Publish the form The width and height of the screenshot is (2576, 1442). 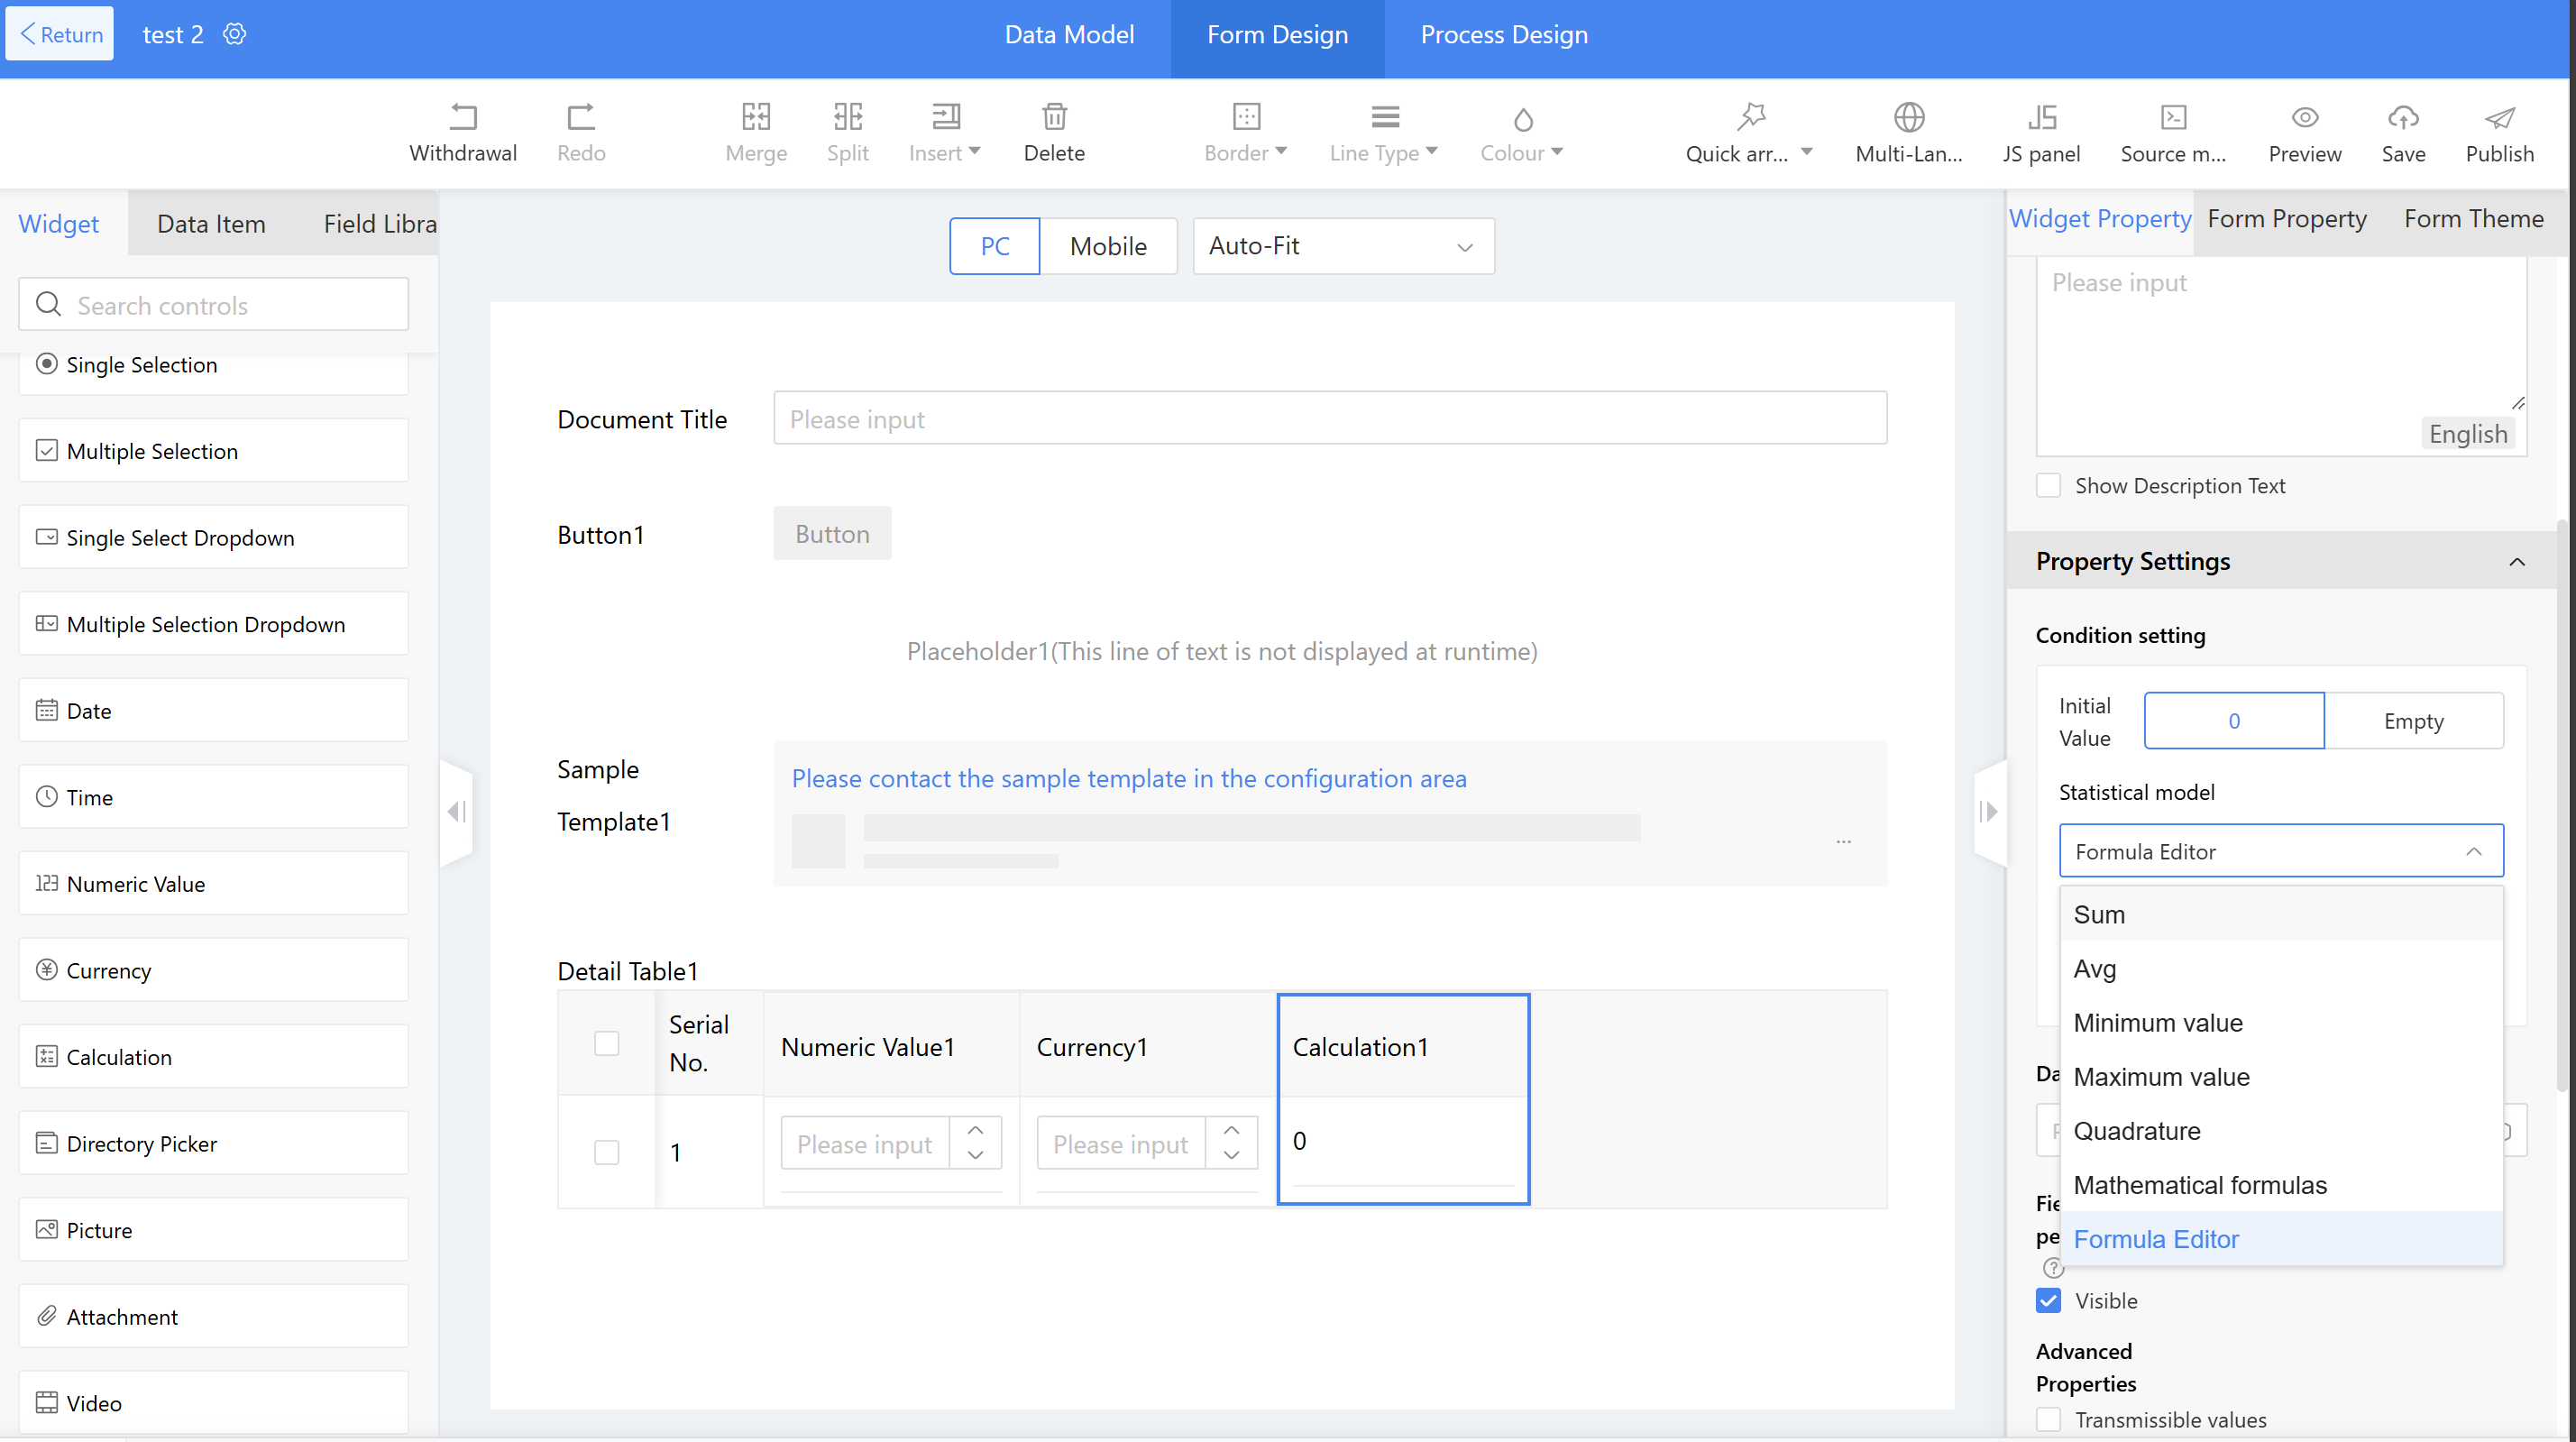pyautogui.click(x=2499, y=118)
